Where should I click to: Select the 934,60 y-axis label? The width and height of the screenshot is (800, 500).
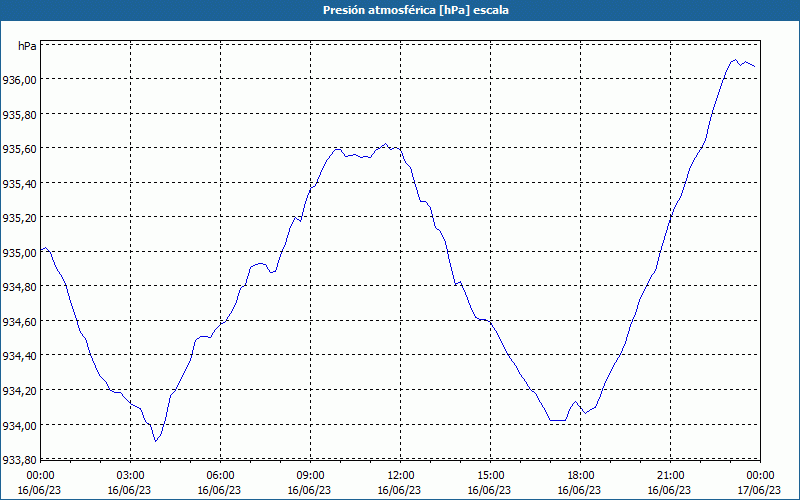click(19, 321)
